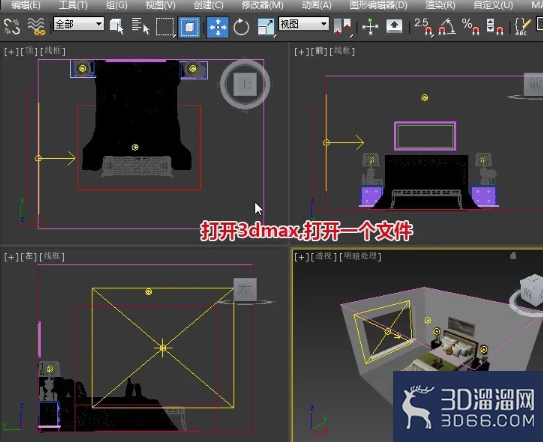The width and height of the screenshot is (543, 442).
Task: Open the 动画(A) menu
Action: 317,5
